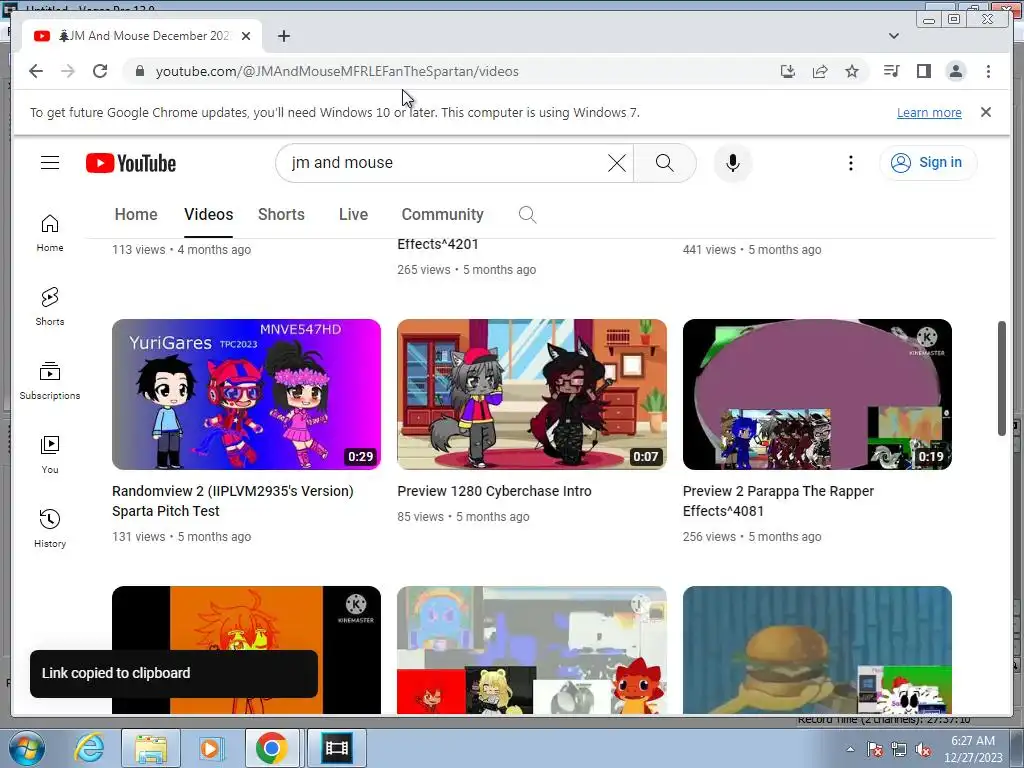Open the Community tab

[442, 214]
